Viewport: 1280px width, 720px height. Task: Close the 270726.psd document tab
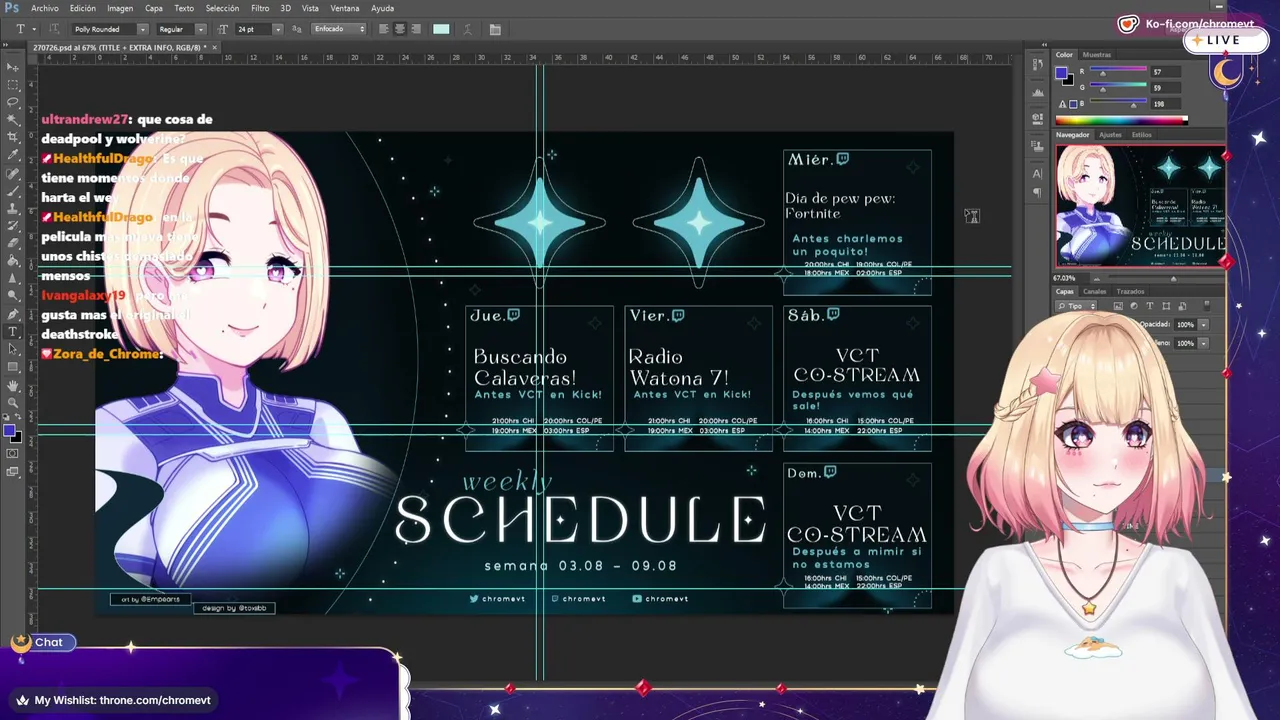pyautogui.click(x=213, y=47)
